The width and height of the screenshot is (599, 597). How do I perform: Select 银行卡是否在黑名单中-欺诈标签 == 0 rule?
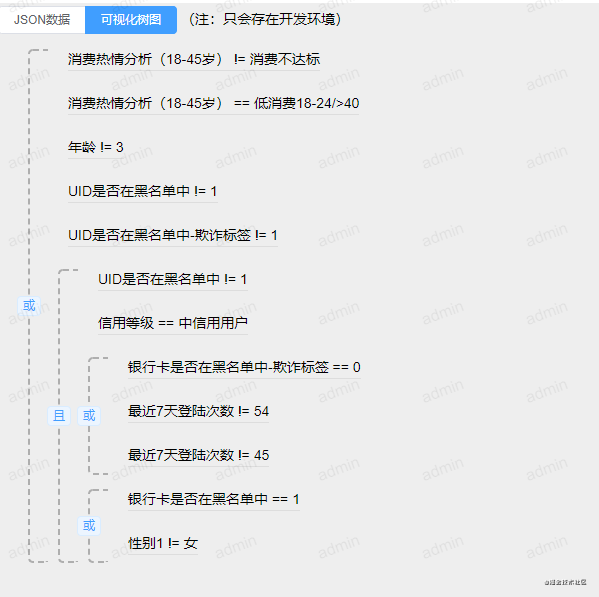[x=244, y=367]
